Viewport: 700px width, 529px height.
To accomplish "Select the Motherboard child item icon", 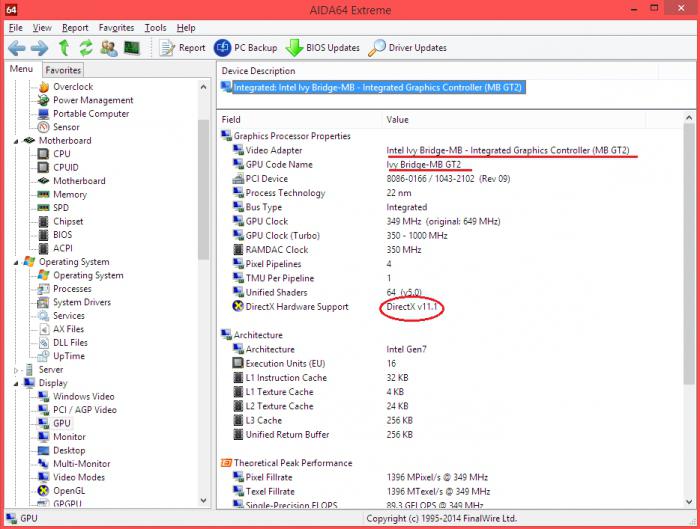I will tap(43, 181).
